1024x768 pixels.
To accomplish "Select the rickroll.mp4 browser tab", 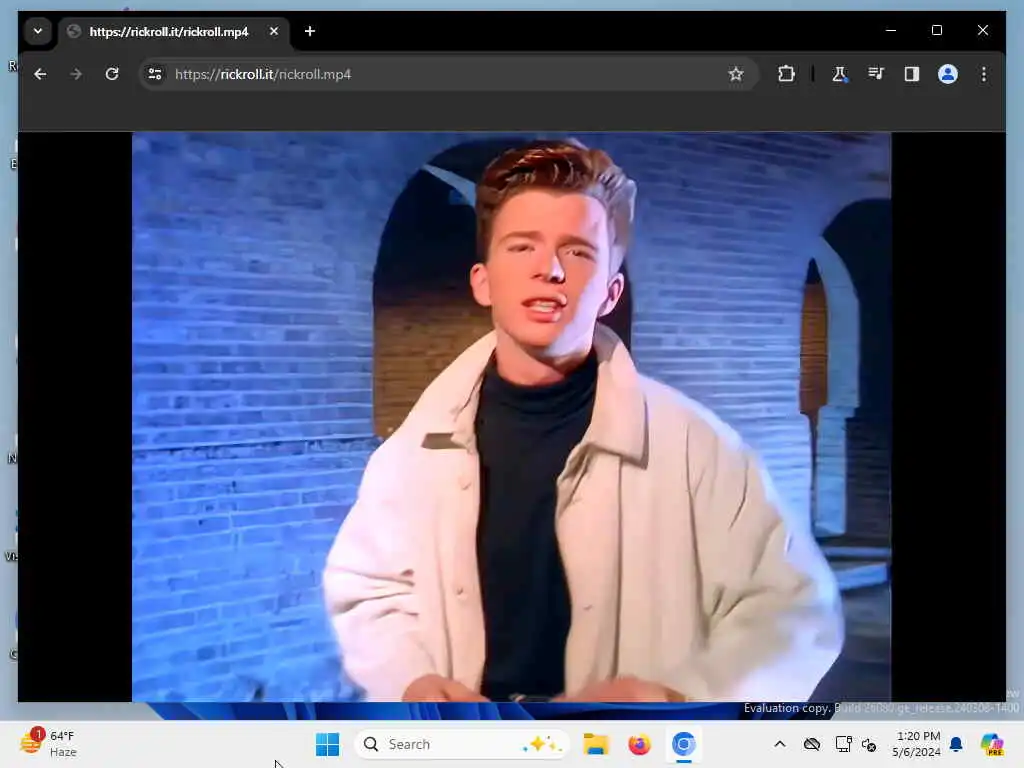I will click(174, 31).
